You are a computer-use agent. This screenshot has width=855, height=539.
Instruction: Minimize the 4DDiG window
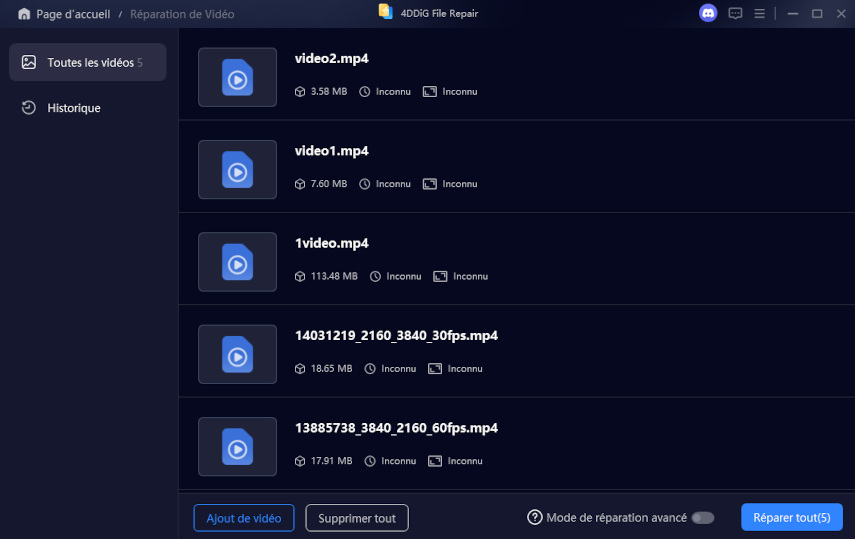pyautogui.click(x=793, y=14)
